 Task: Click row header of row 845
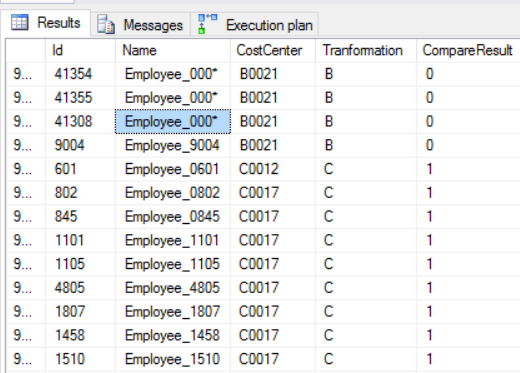25,216
